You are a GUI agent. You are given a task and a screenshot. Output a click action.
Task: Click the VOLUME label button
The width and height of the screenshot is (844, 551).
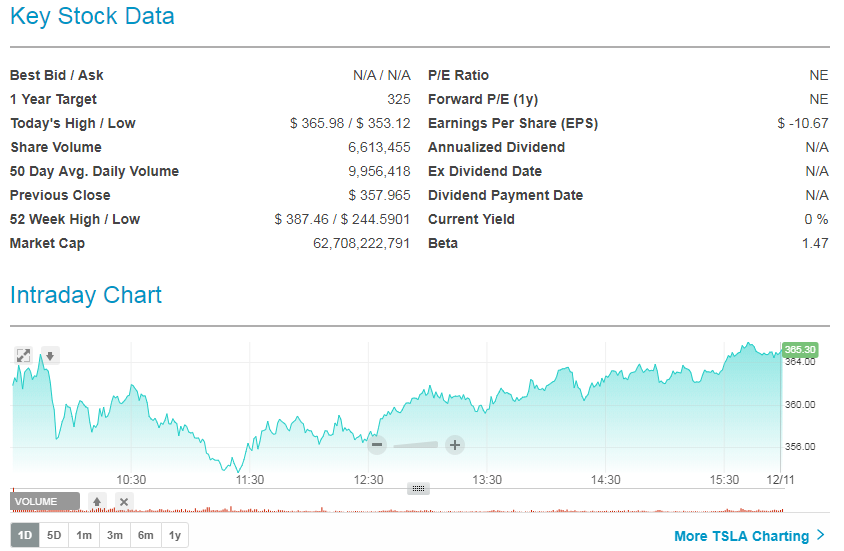point(45,501)
